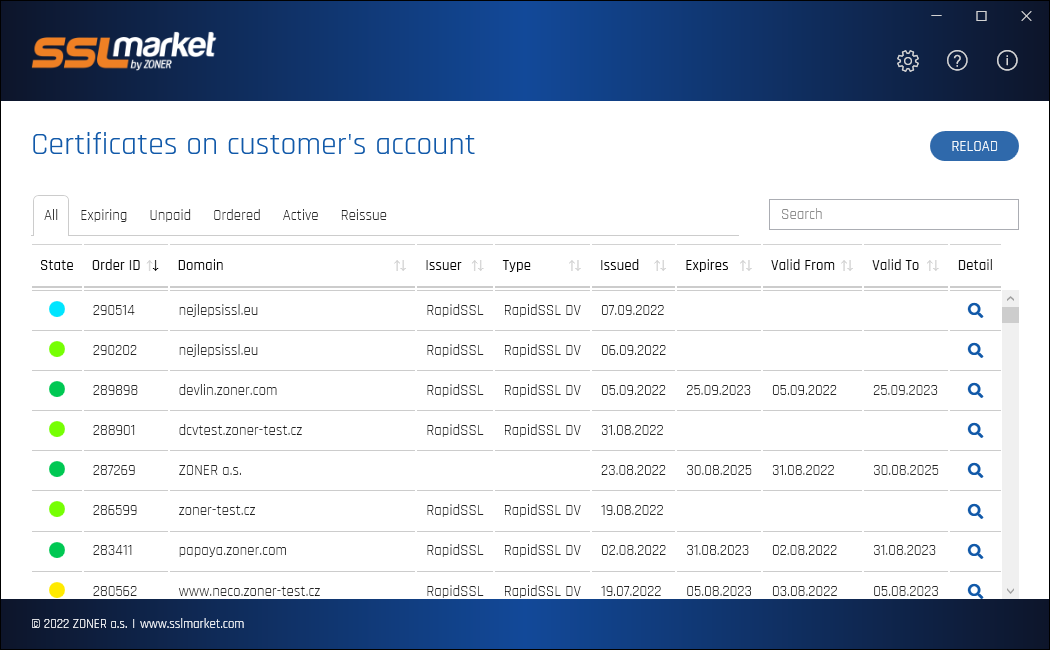This screenshot has height=650, width=1050.
Task: Click the state dot for order 286599
Action: [x=57, y=509]
